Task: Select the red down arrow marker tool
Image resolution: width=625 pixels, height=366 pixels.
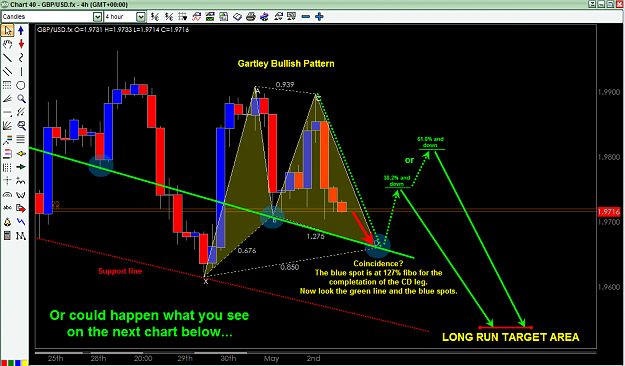Action: click(21, 44)
